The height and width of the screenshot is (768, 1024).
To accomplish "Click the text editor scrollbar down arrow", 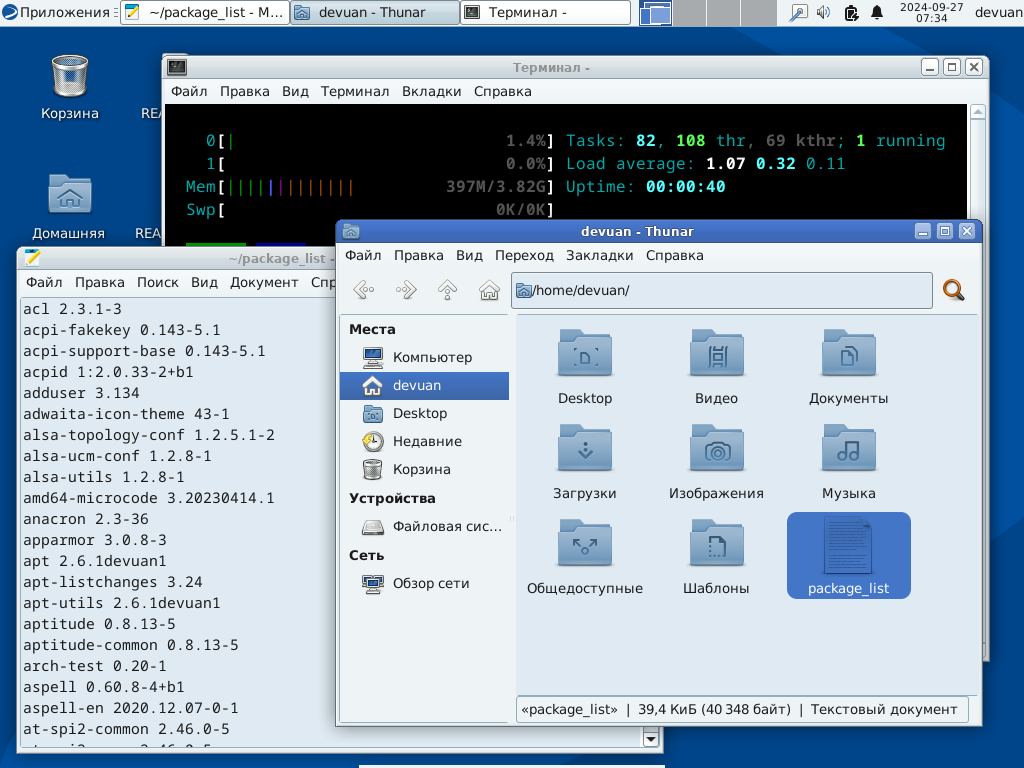I will tap(651, 739).
